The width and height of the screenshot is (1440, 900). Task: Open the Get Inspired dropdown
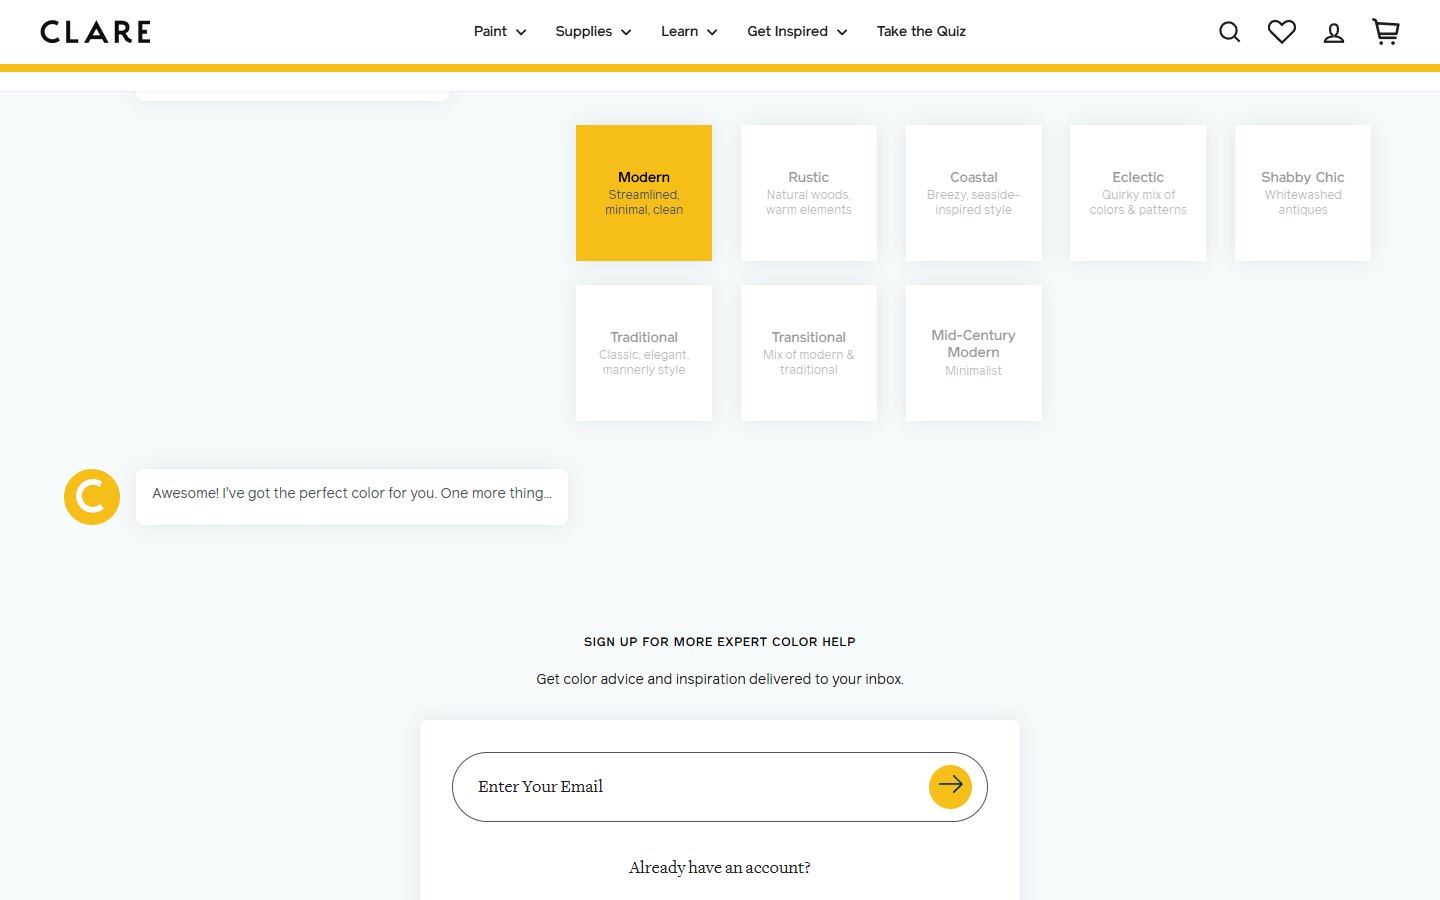(797, 32)
